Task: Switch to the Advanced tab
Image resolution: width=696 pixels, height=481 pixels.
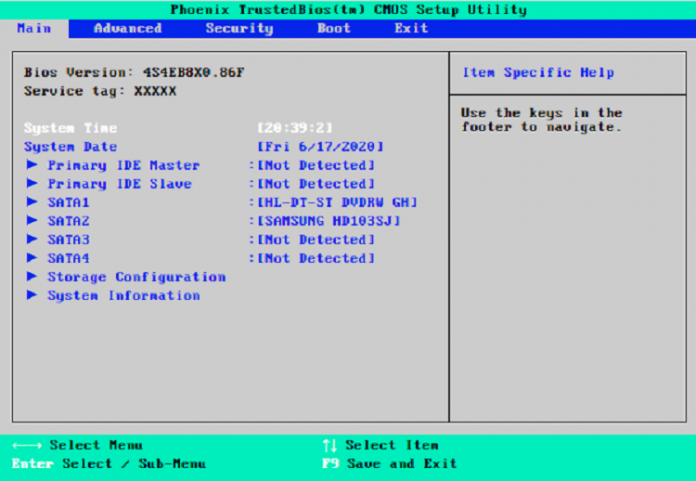Action: [127, 28]
